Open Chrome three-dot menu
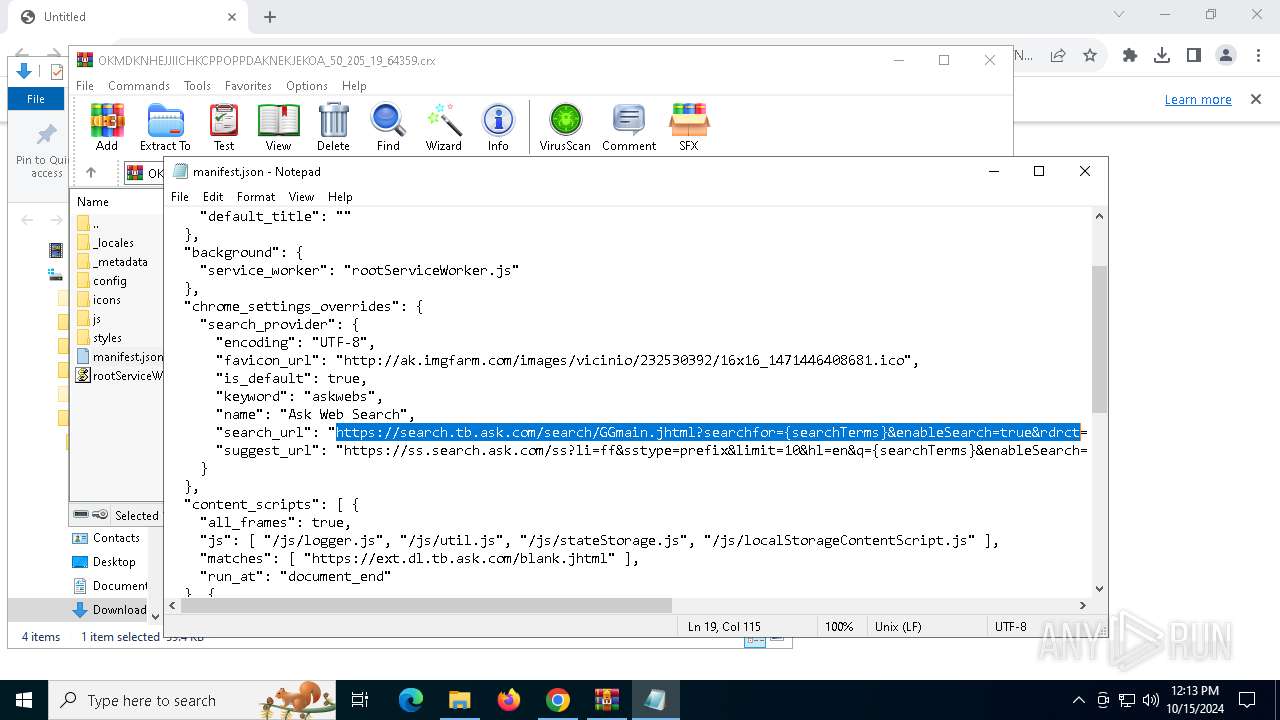 point(1257,56)
